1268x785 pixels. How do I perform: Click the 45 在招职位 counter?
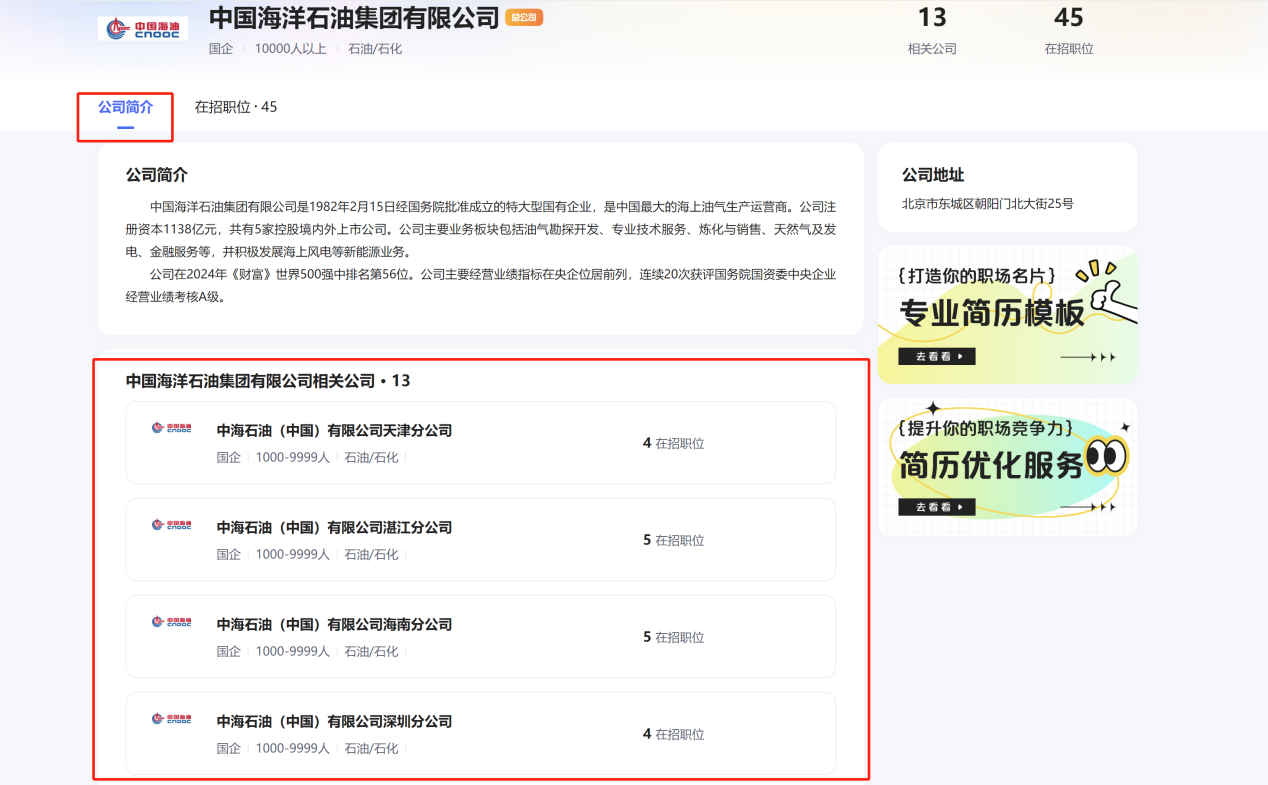(1069, 31)
